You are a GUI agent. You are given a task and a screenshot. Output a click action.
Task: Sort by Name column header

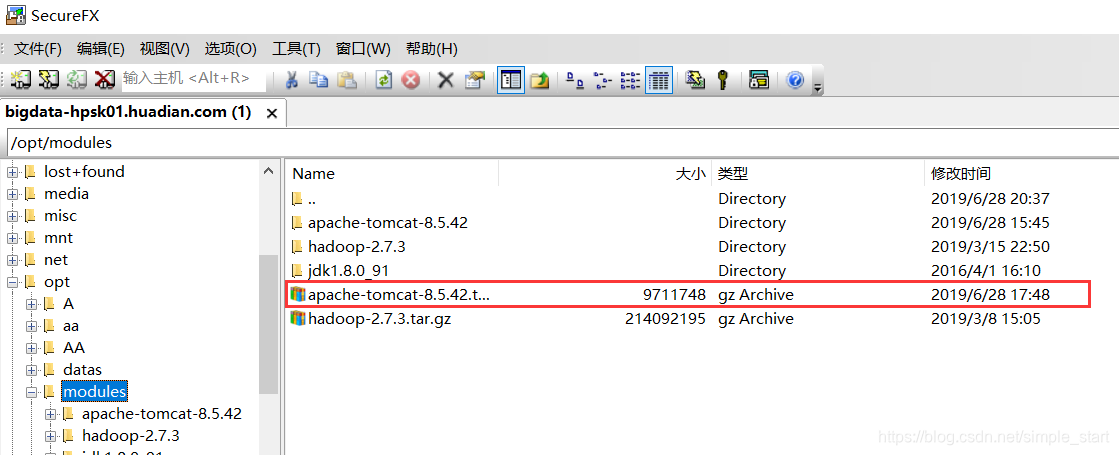[391, 173]
